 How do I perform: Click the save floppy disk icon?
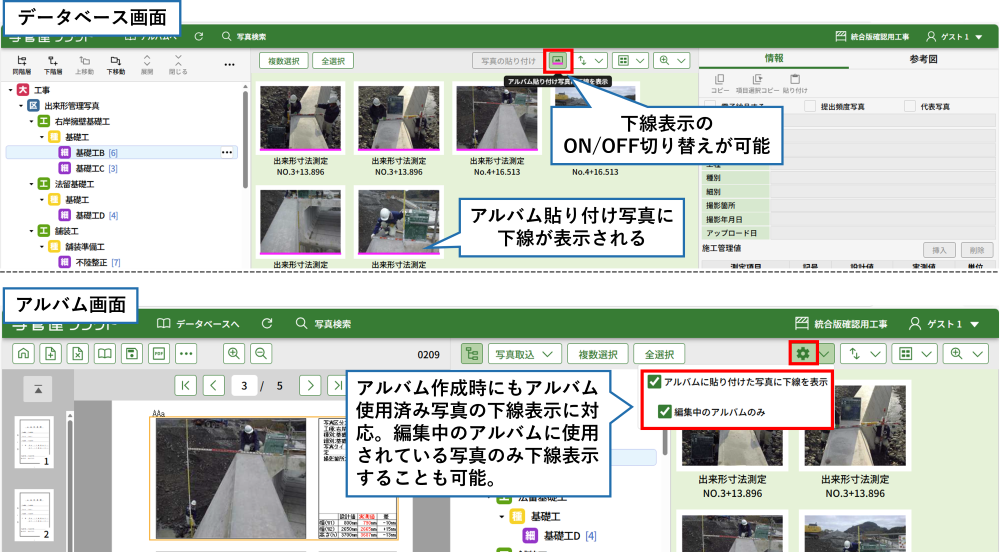(x=131, y=353)
